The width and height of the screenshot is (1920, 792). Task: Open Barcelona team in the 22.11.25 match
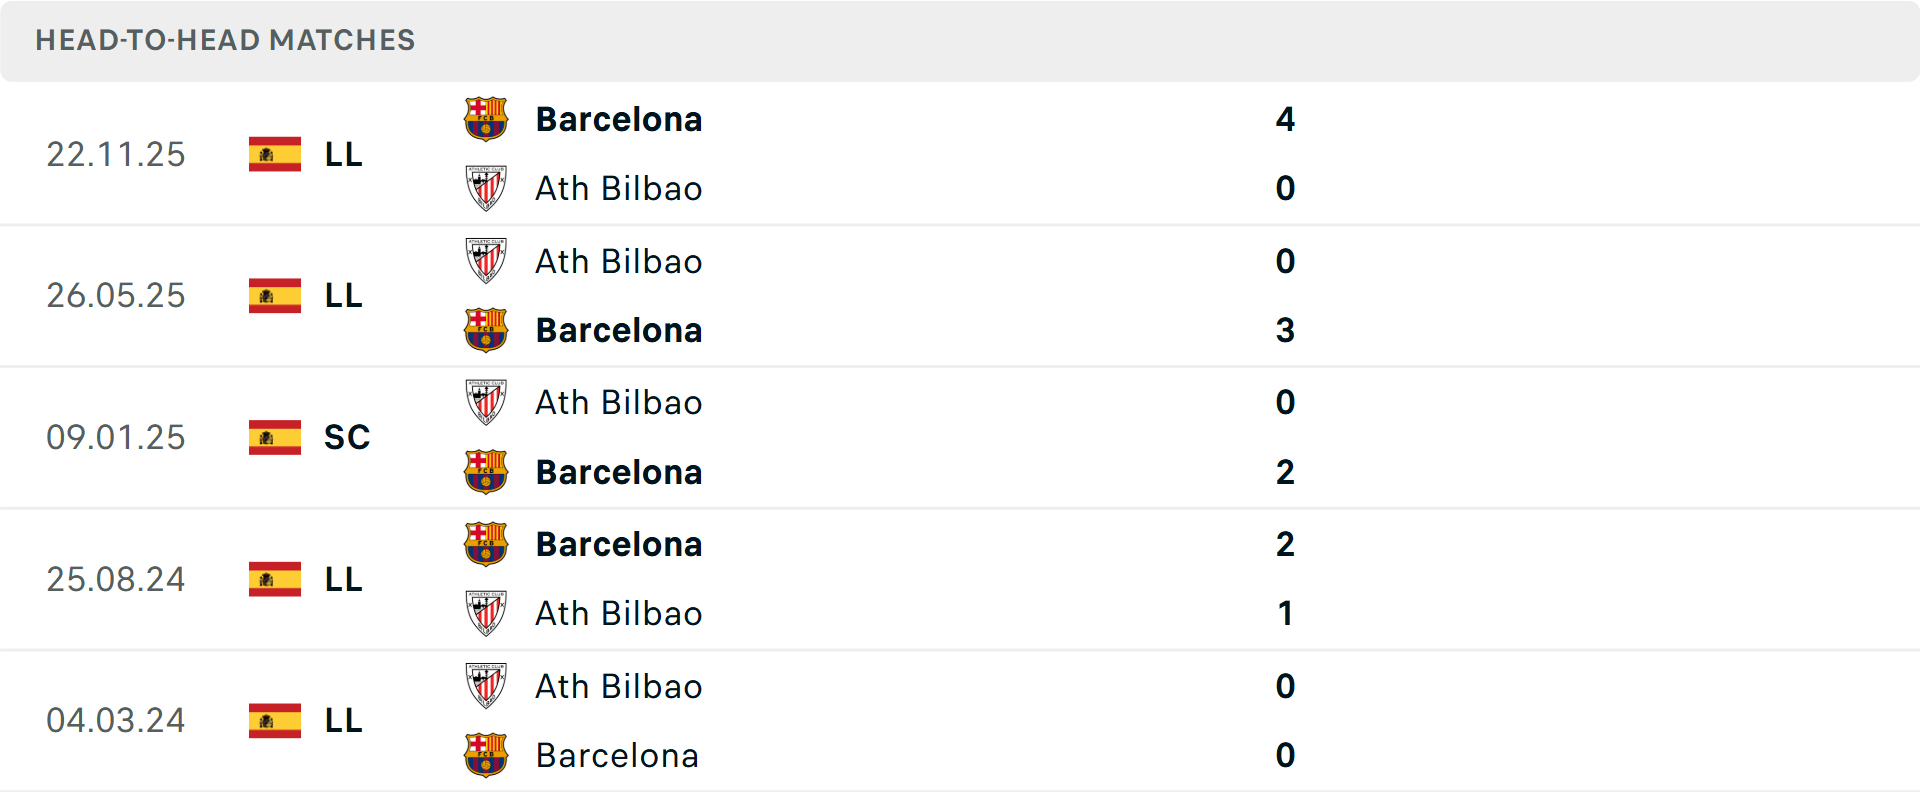pos(619,119)
